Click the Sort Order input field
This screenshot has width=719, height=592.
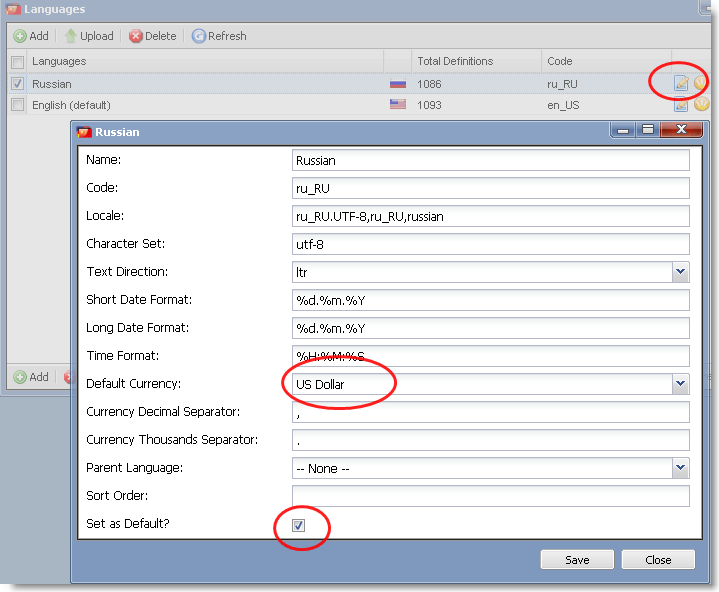(490, 497)
